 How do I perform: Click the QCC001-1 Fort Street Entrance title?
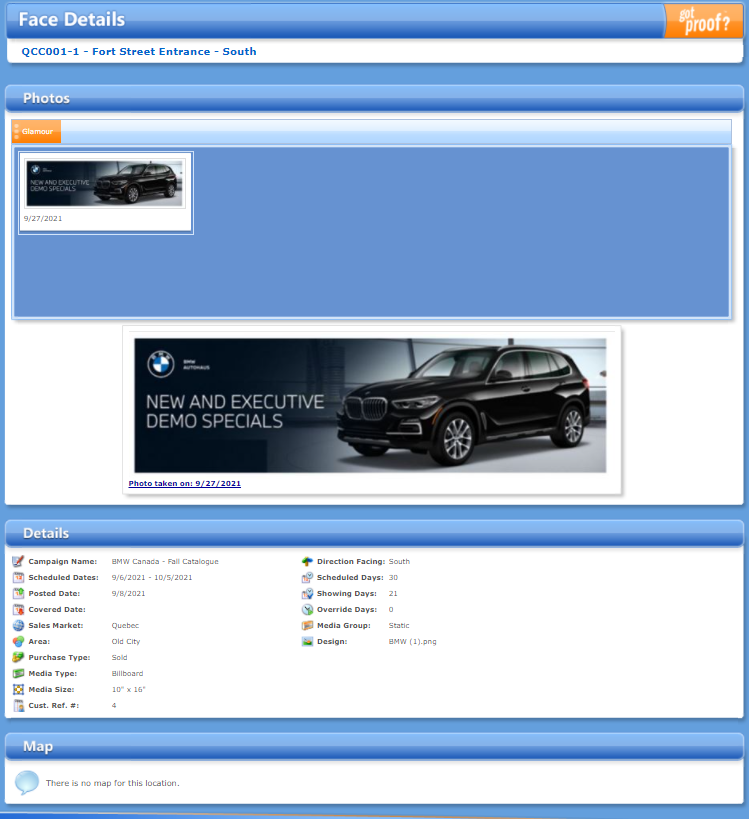(x=139, y=51)
